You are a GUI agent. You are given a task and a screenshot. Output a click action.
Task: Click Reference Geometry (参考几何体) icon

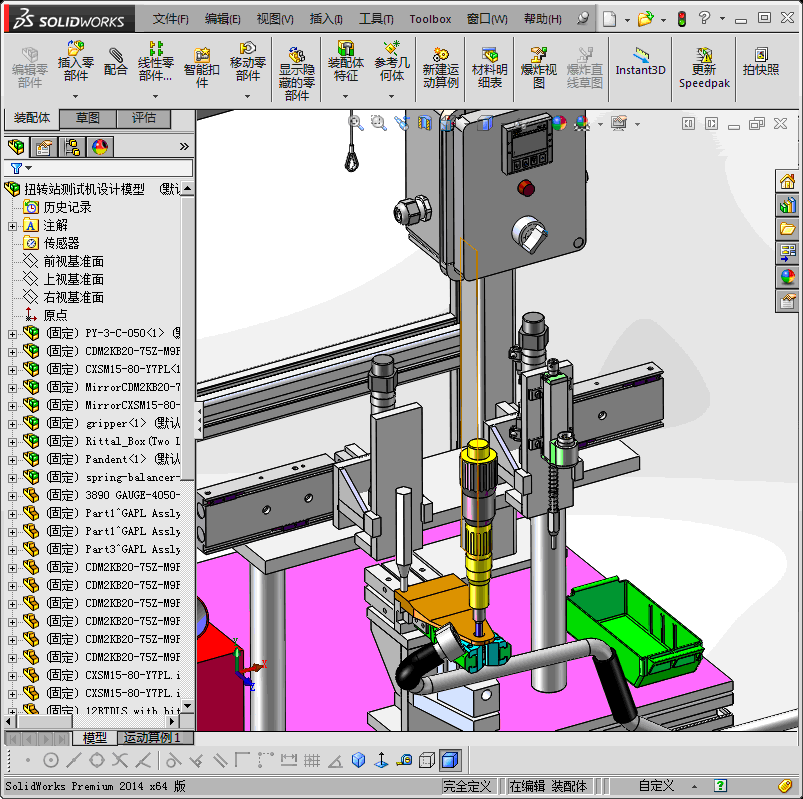point(392,61)
